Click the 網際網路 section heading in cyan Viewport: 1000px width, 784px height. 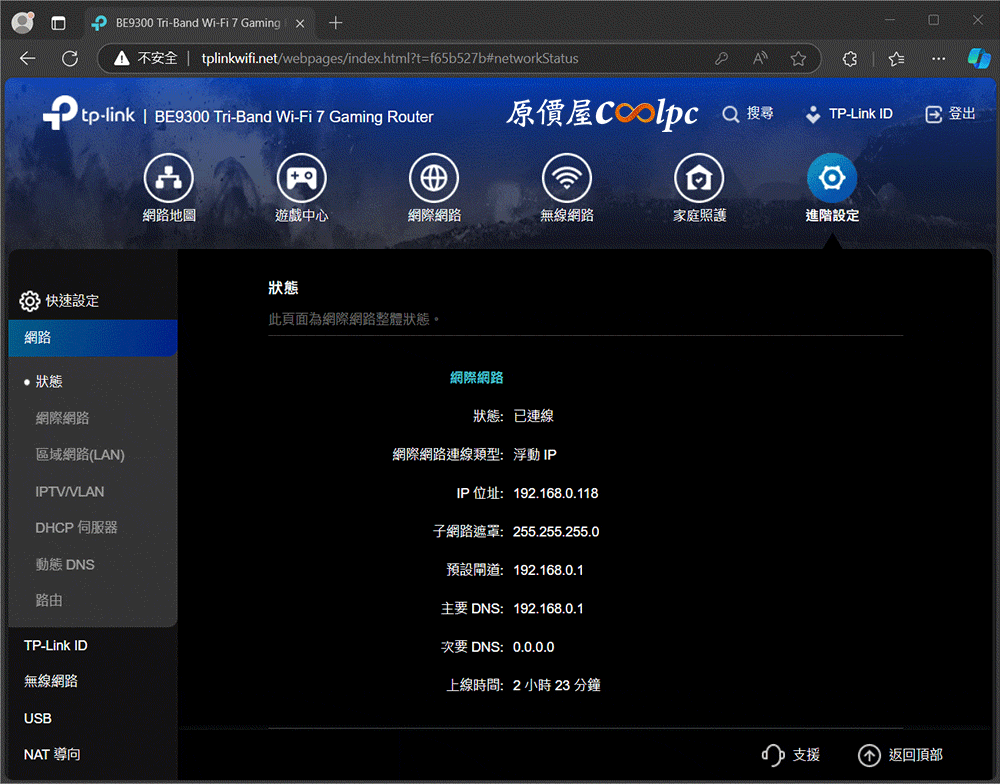point(476,378)
